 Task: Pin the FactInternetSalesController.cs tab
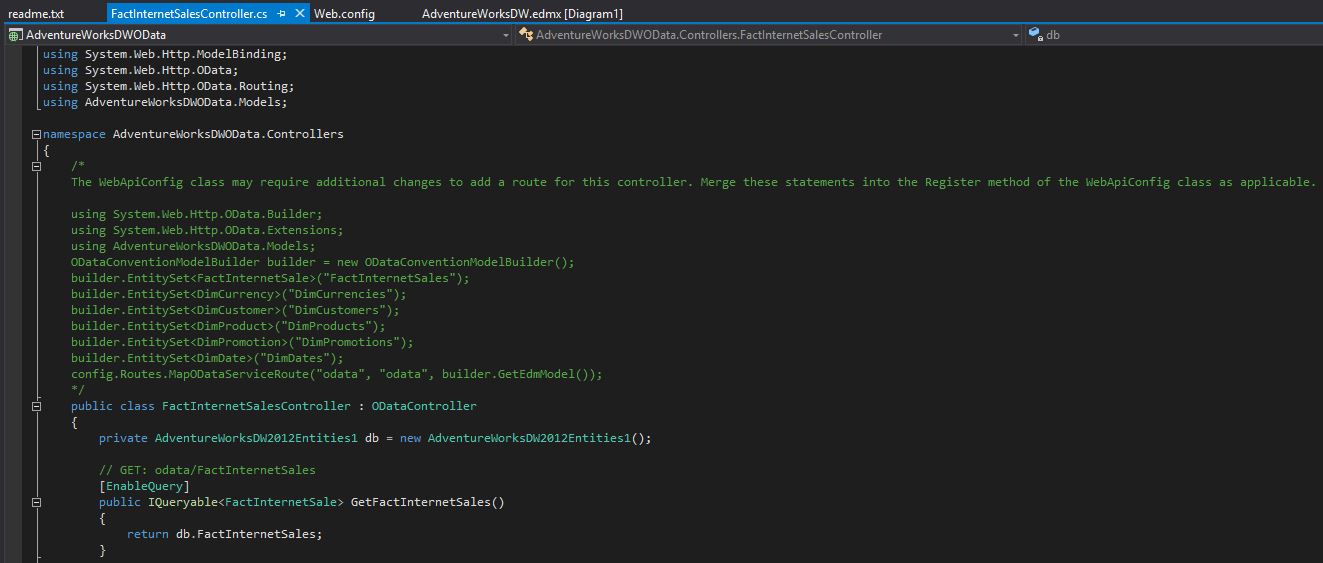[x=281, y=14]
